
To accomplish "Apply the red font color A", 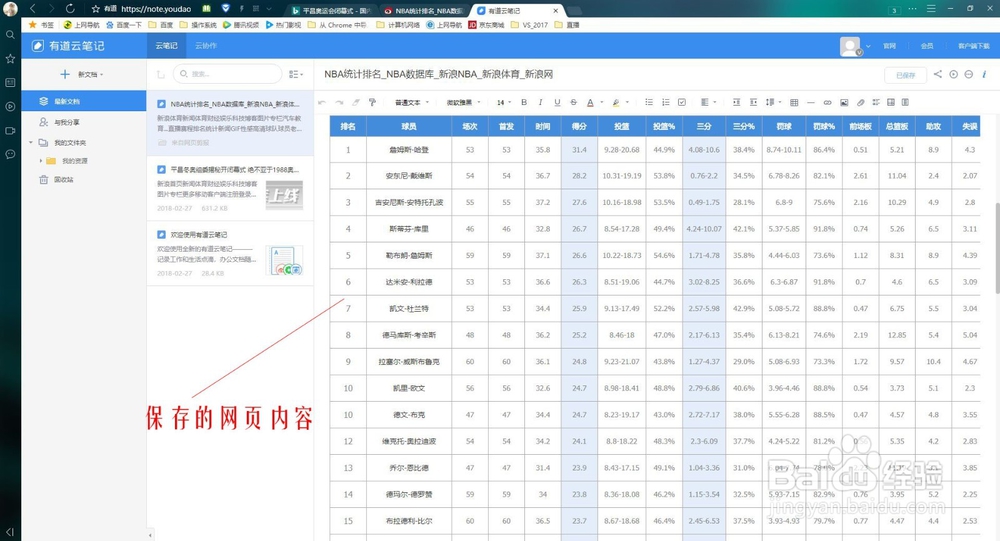I will [x=590, y=102].
